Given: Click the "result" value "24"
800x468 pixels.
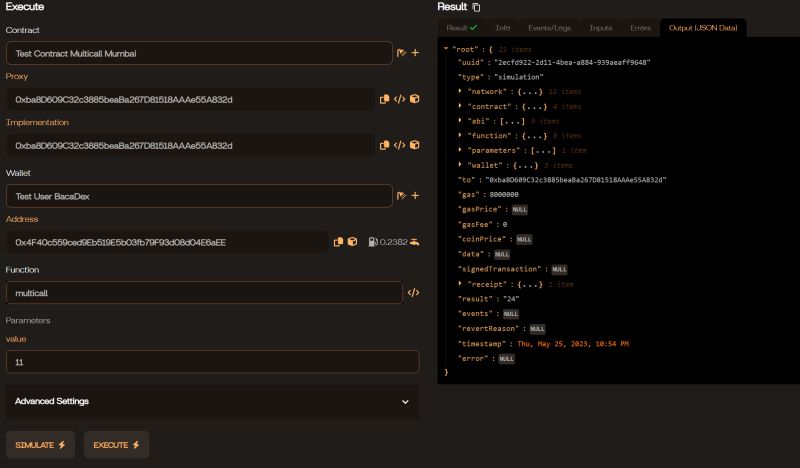Looking at the screenshot, I should click(511, 299).
